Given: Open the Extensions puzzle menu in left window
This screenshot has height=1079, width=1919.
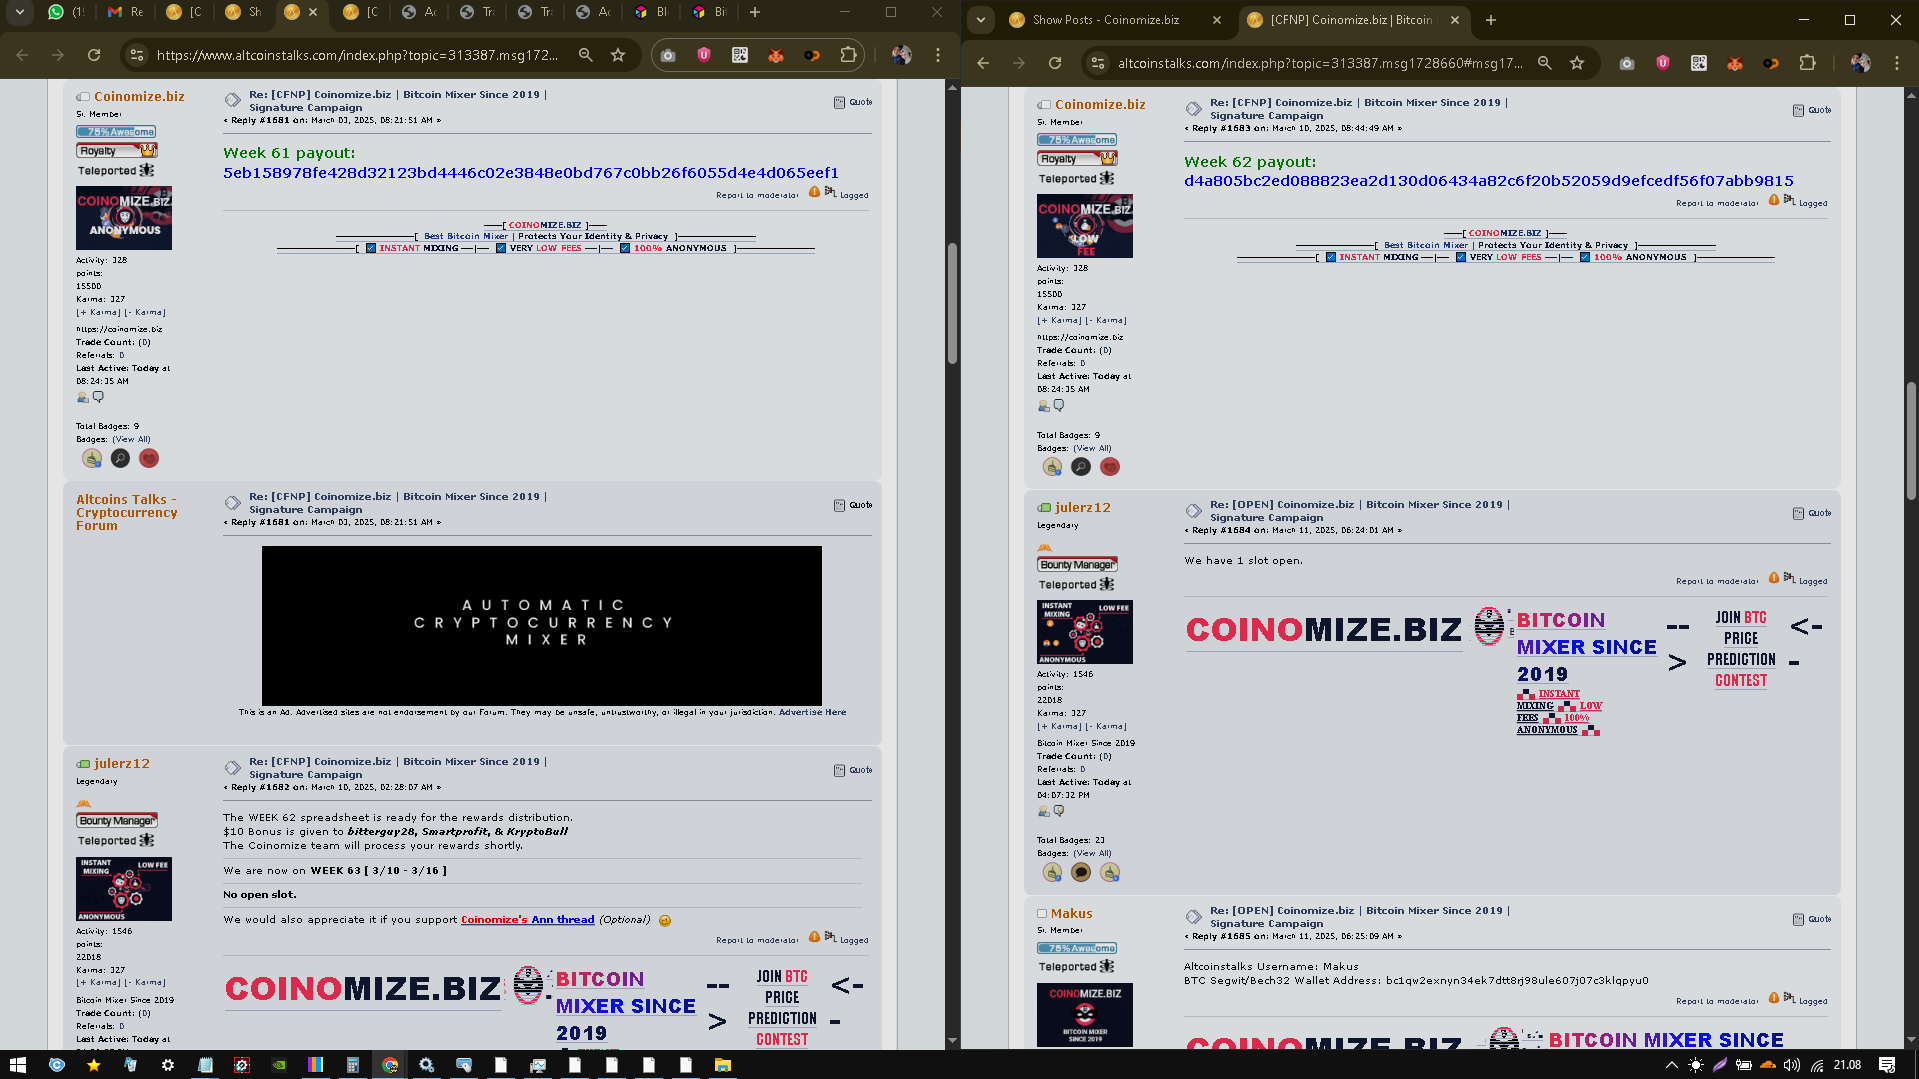Looking at the screenshot, I should point(848,55).
